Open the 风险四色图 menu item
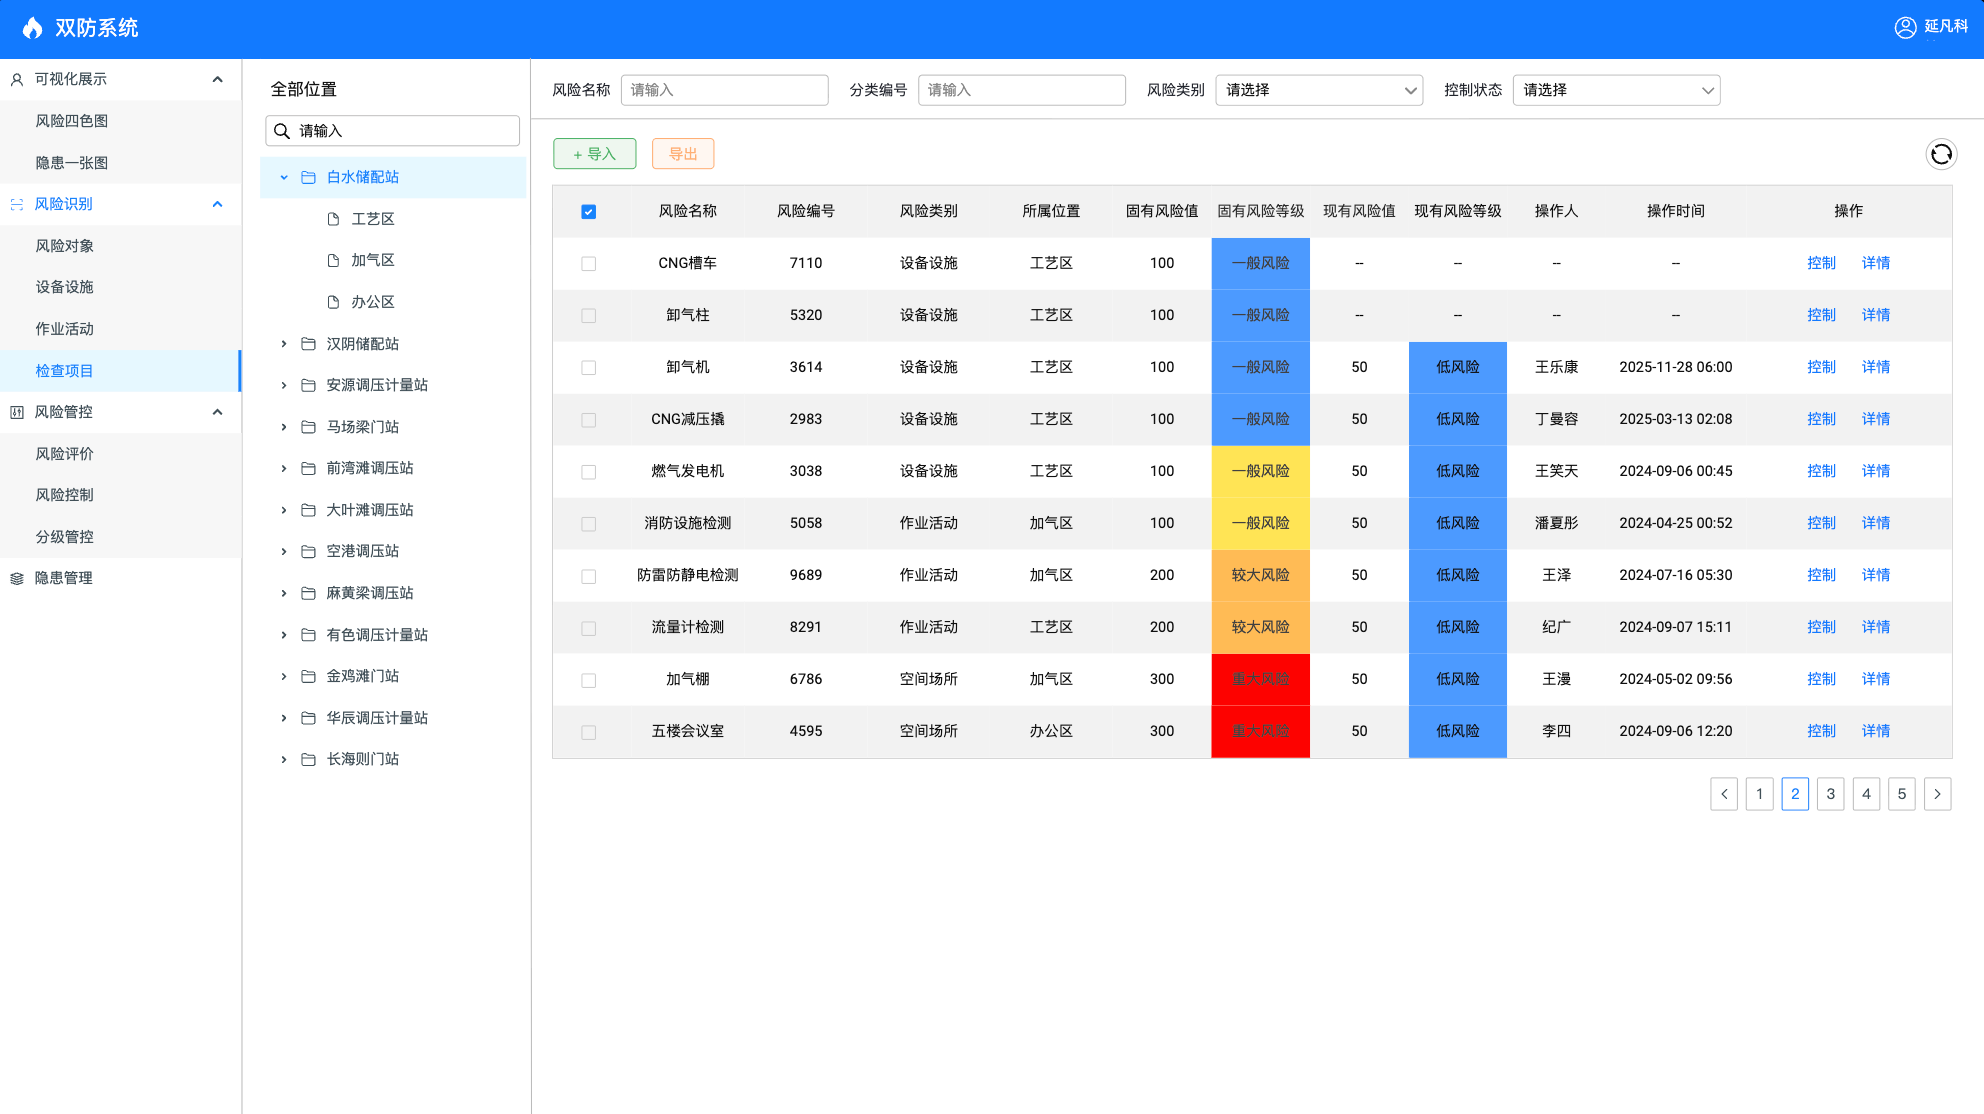 (x=72, y=121)
